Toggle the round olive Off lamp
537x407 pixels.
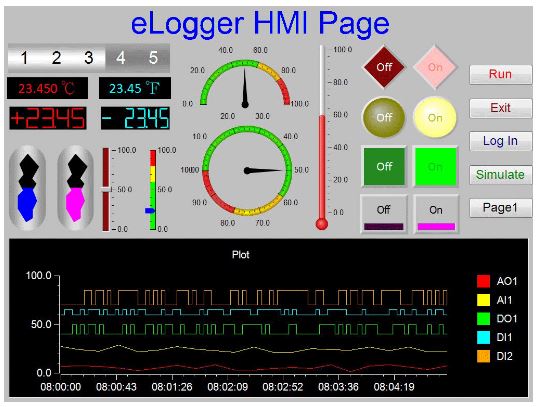[x=384, y=118]
